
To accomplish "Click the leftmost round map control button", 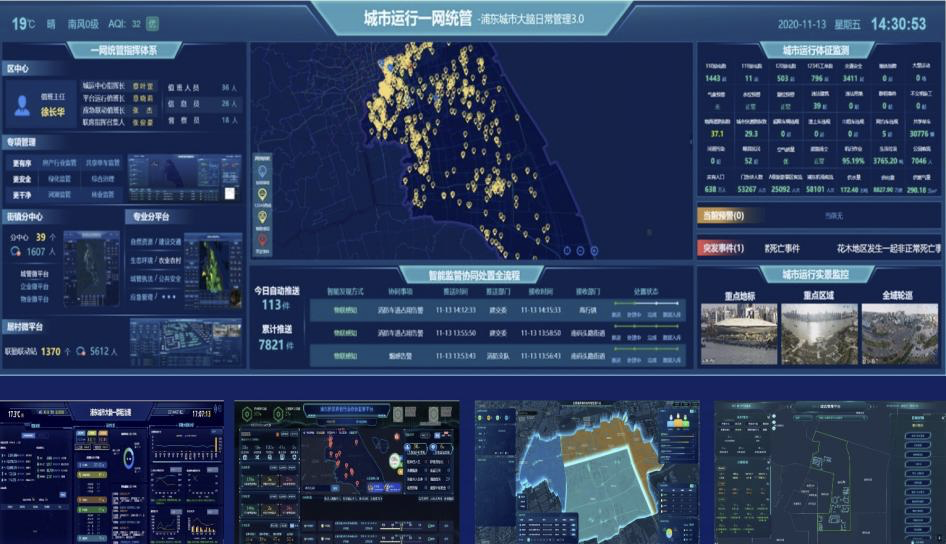I will click(567, 250).
